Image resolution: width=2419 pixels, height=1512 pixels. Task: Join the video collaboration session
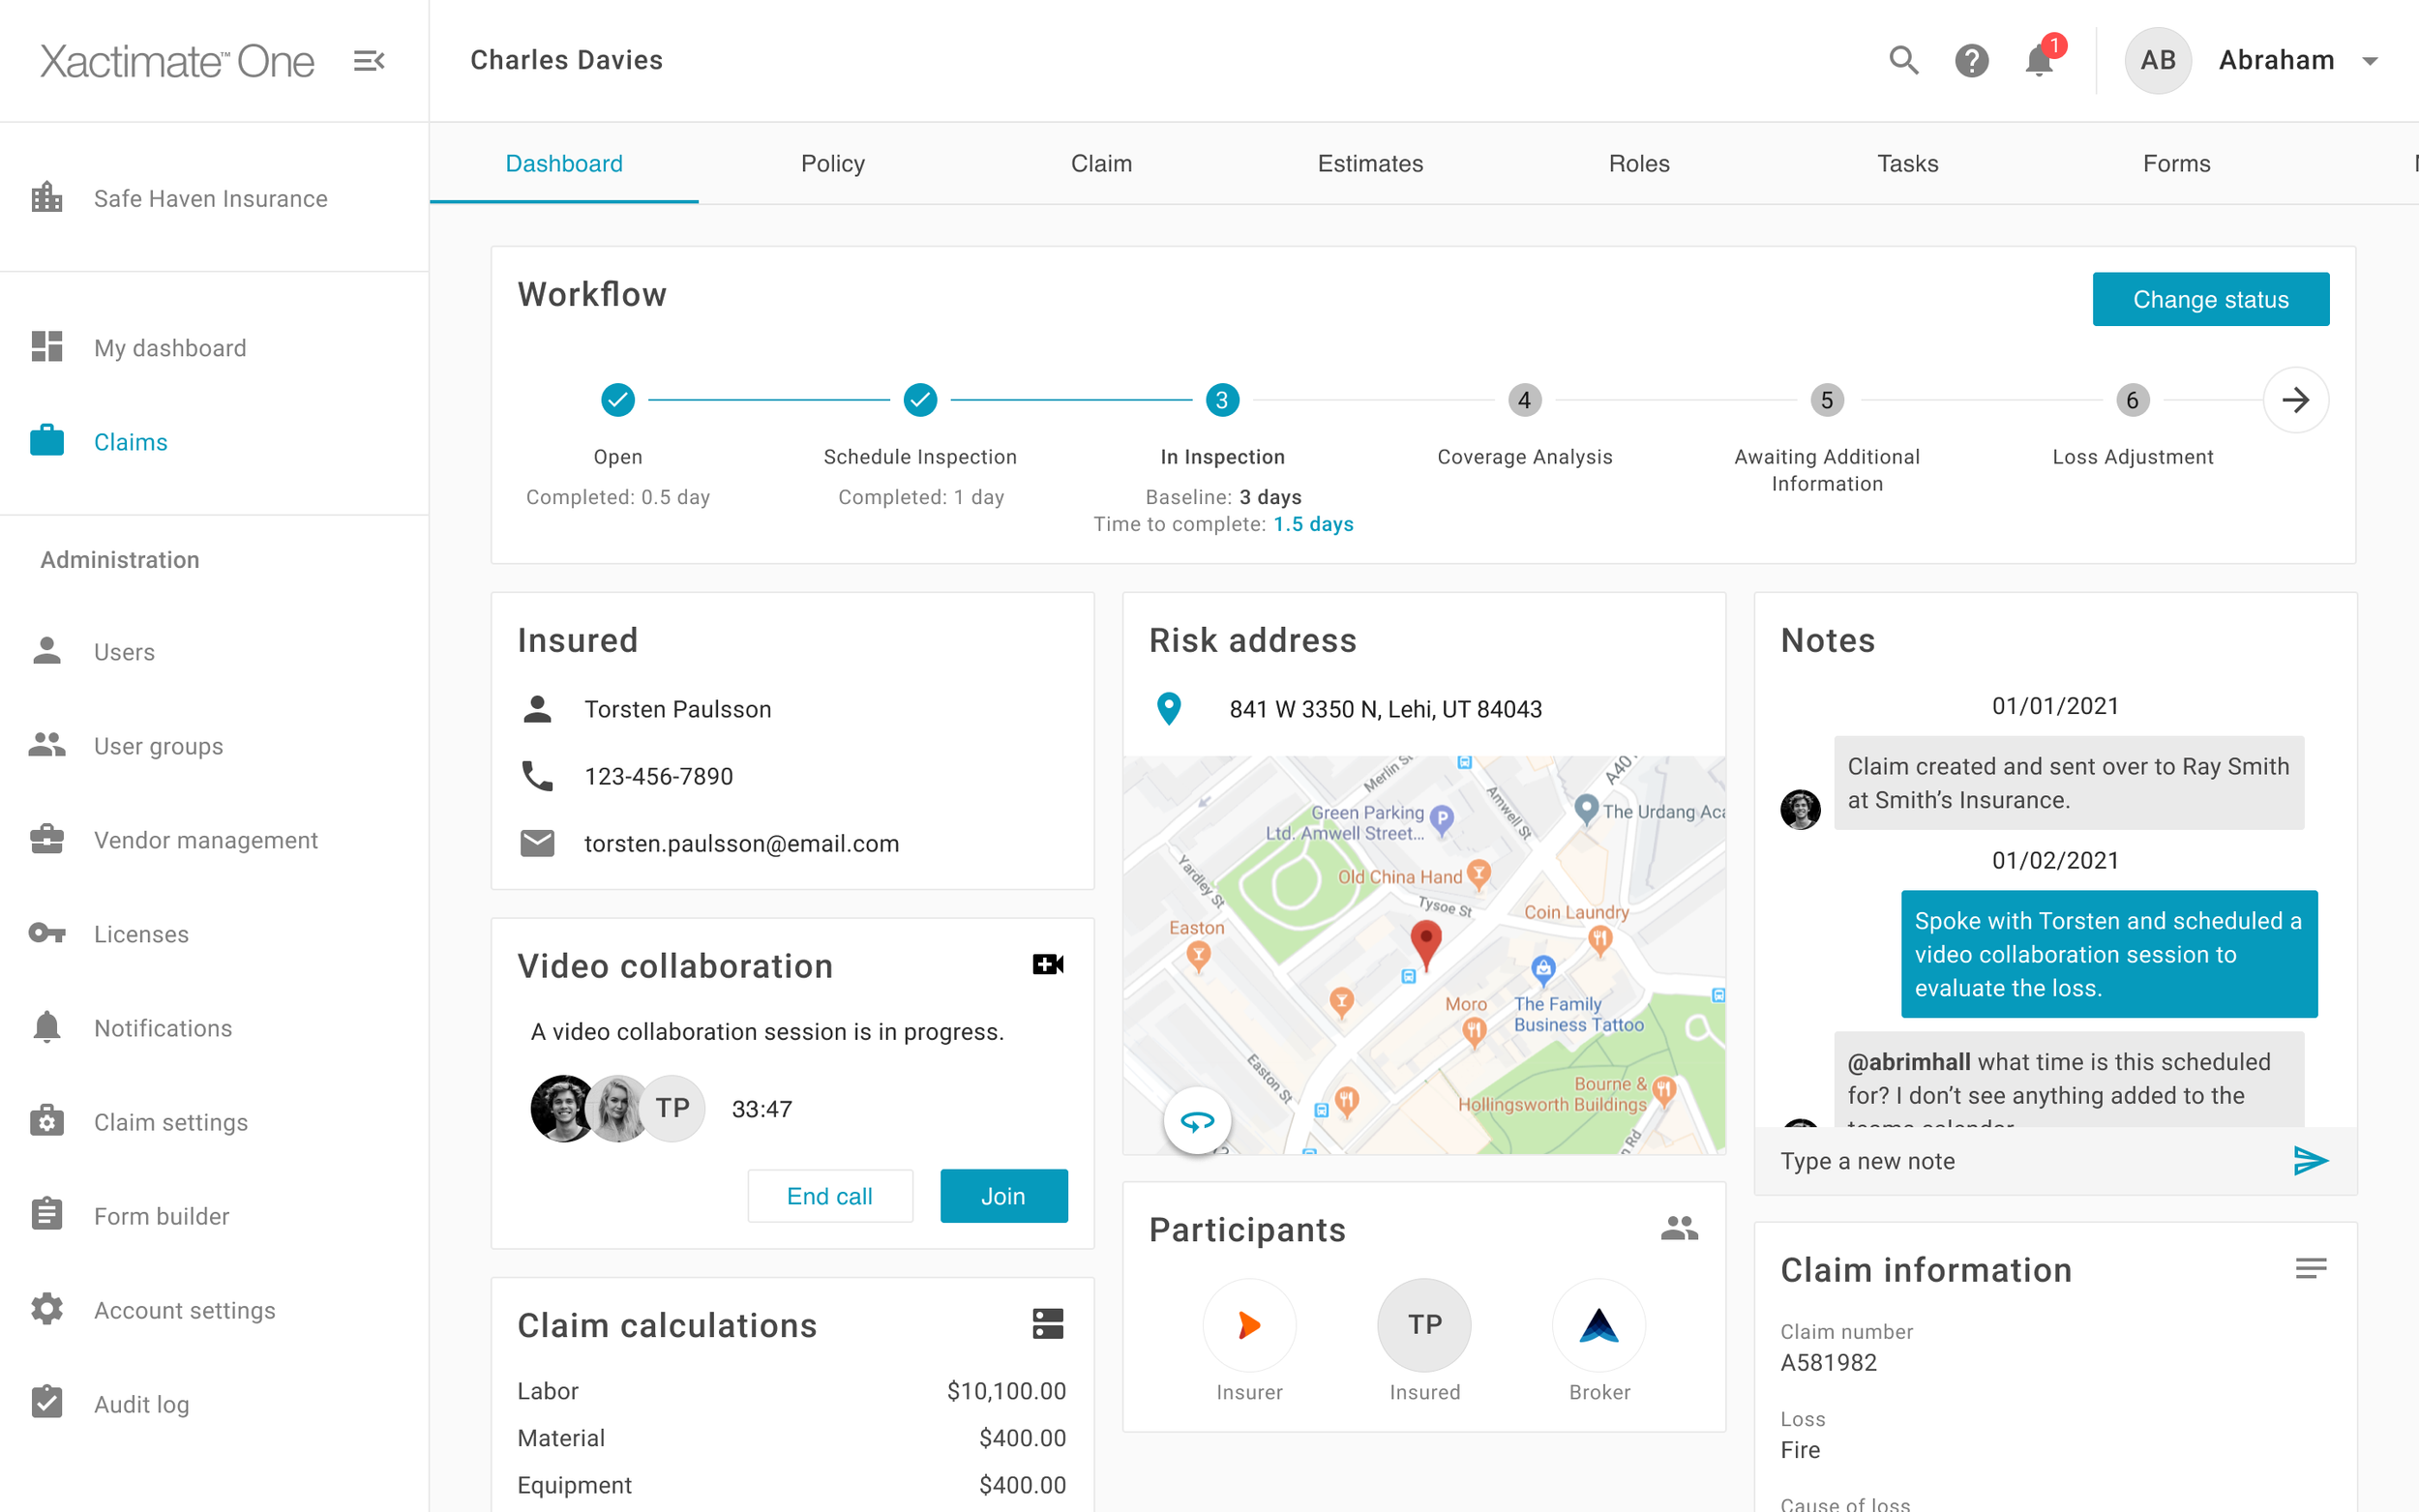point(1003,1196)
